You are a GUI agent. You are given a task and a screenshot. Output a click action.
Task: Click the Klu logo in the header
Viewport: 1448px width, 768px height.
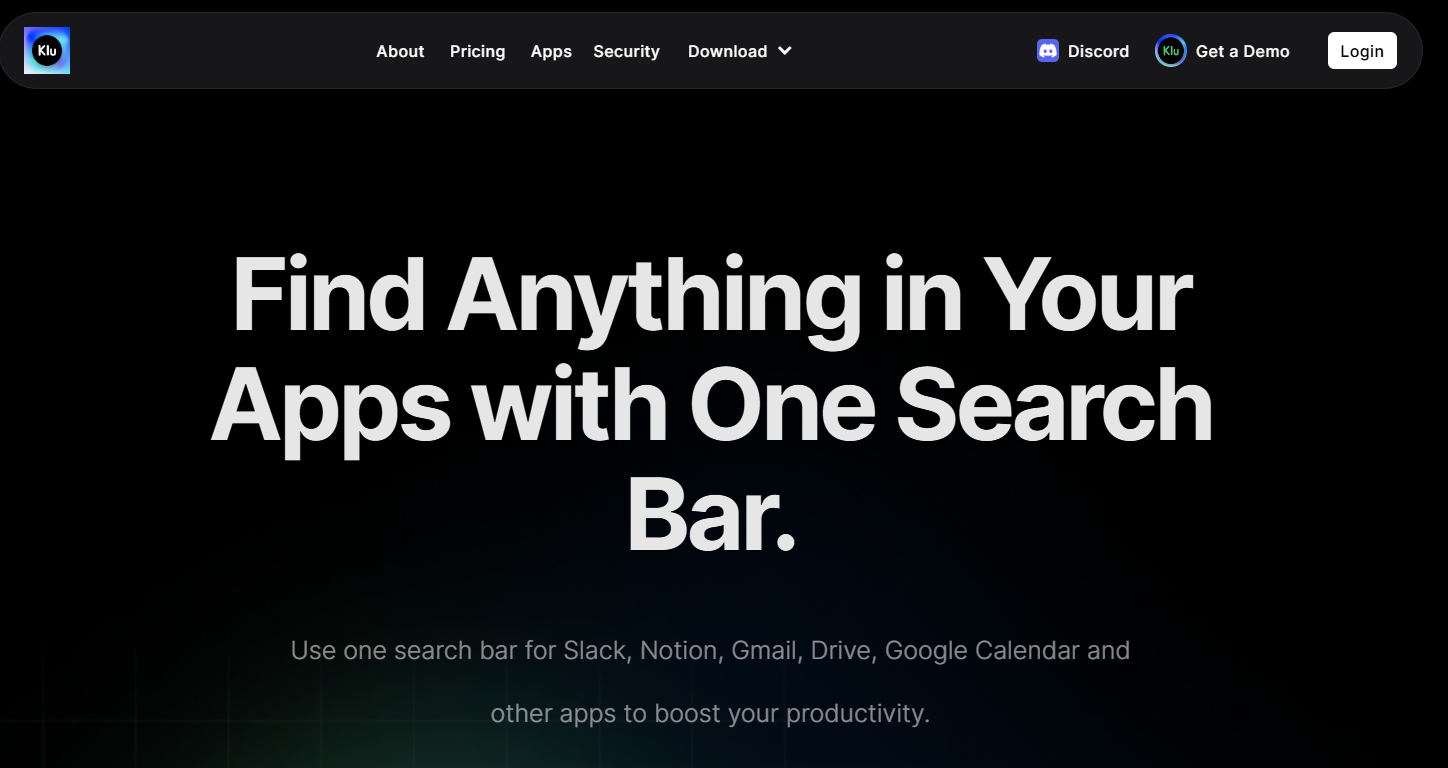click(x=47, y=51)
